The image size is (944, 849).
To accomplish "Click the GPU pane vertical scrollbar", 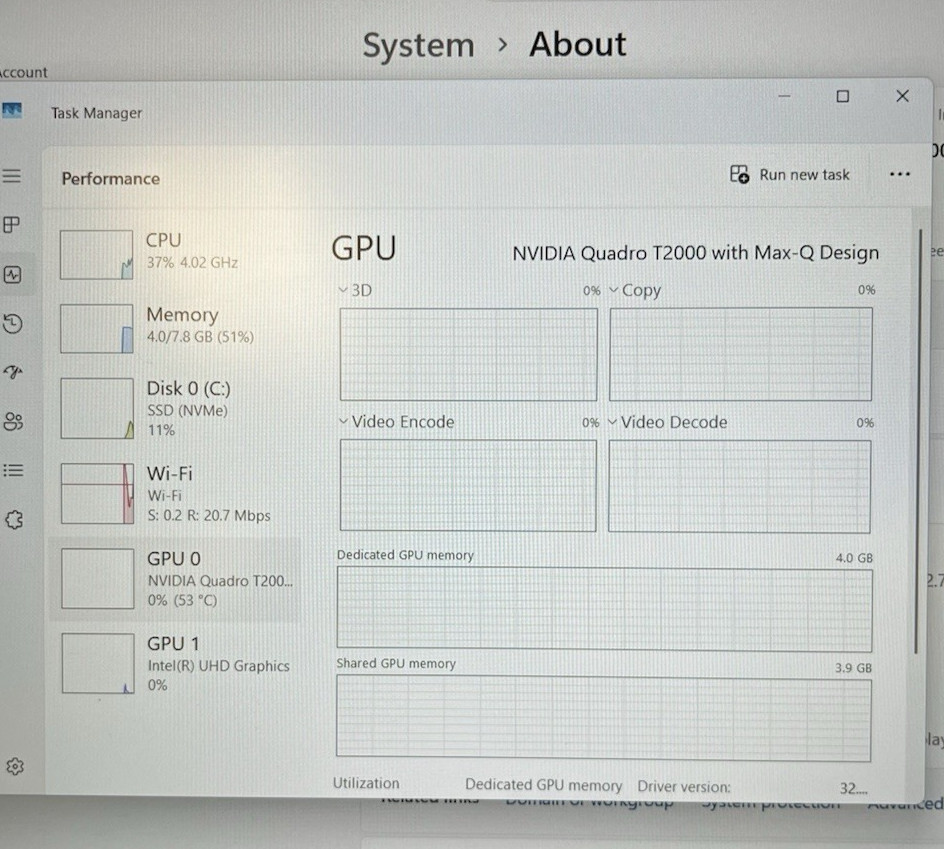I will click(918, 441).
